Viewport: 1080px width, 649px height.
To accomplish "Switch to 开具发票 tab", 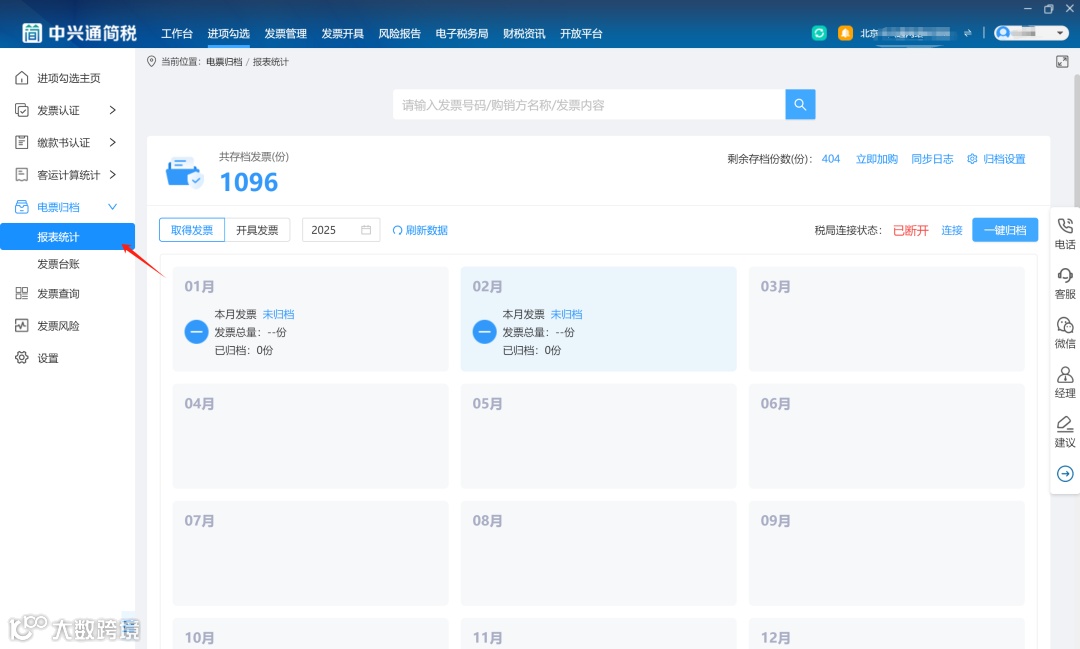I will point(257,230).
